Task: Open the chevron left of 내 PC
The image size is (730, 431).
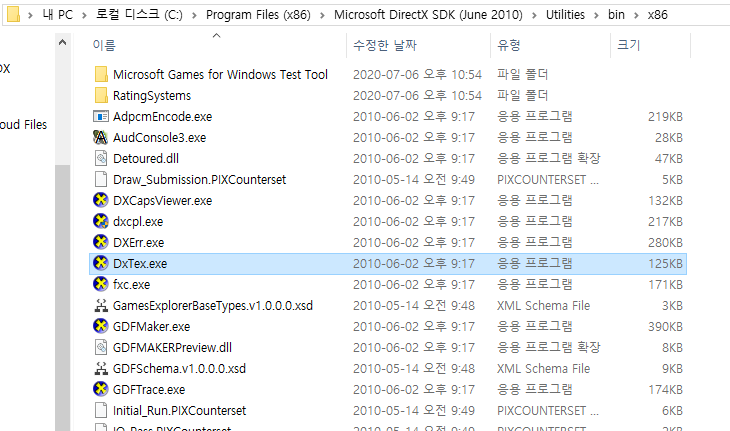Action: coord(30,15)
